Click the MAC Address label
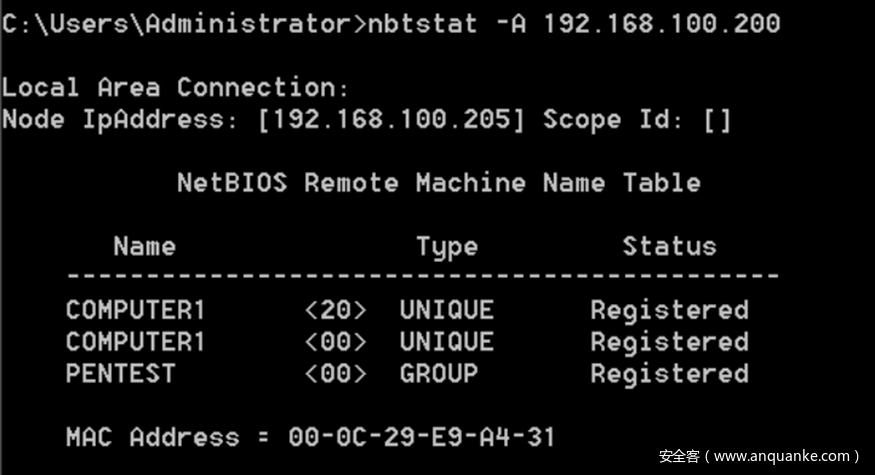875x475 pixels. (152, 437)
